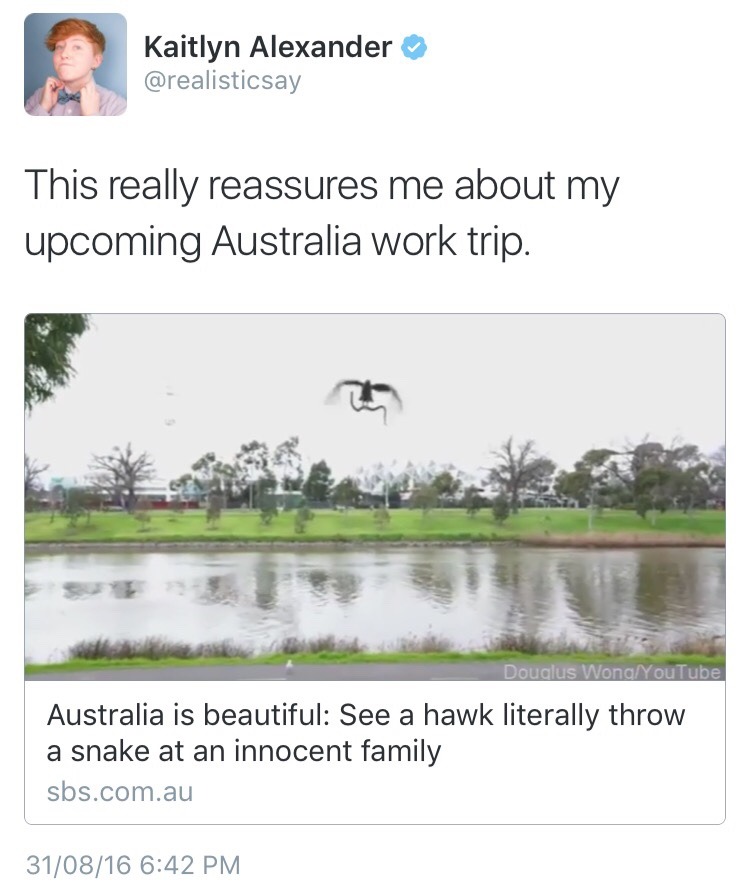Click Kaitlyn Alexander's profile avatar
Viewport: 750px width, 890px height.
click(x=75, y=65)
